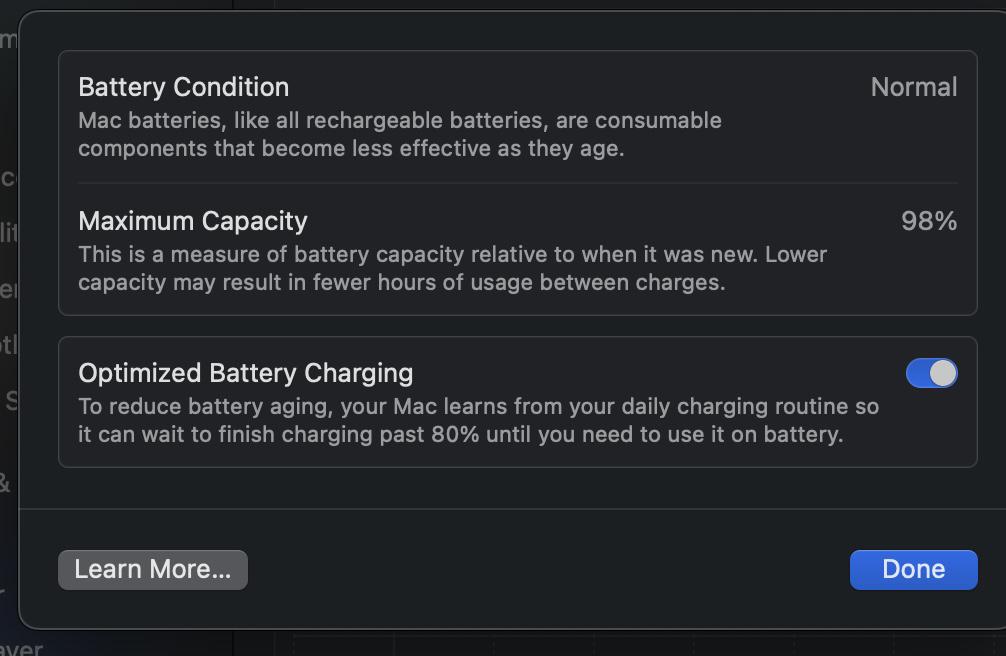Image resolution: width=1006 pixels, height=656 pixels.
Task: Turn off the Optimized Battery Charging switch
Action: coord(932,373)
